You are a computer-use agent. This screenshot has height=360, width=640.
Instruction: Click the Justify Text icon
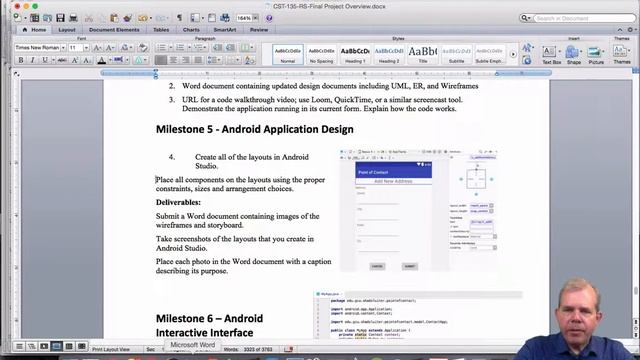pos(198,60)
